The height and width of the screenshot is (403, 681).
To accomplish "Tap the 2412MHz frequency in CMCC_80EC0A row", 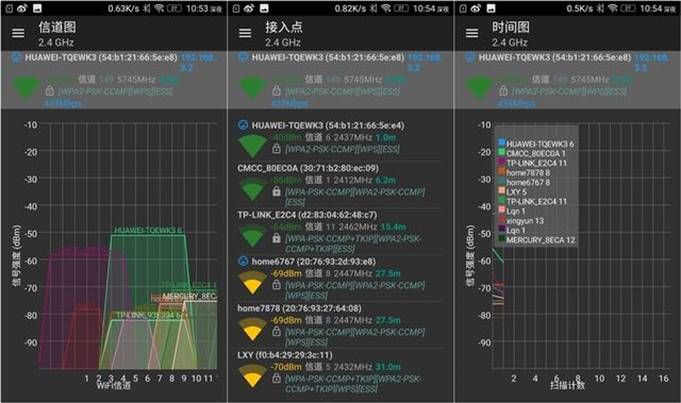I will [x=353, y=180].
